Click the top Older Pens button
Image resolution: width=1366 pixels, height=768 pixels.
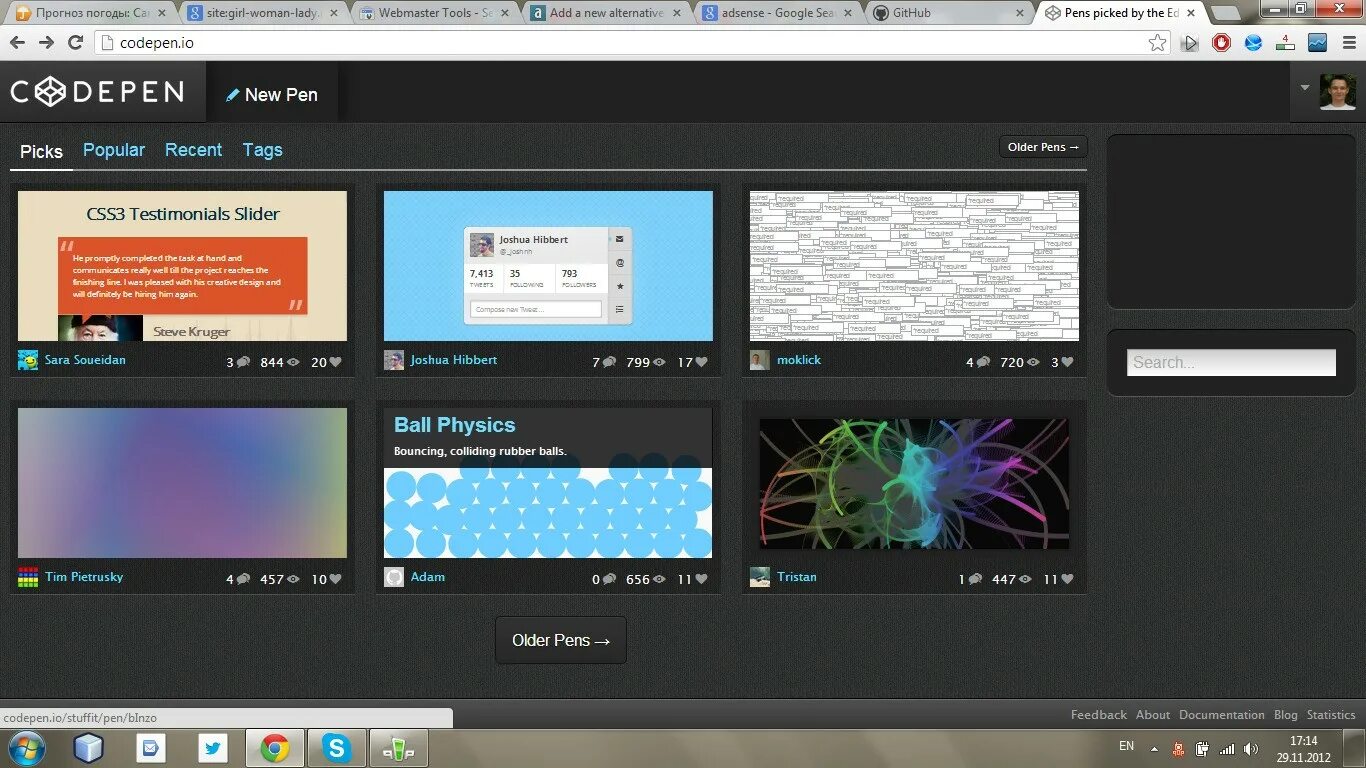click(1043, 147)
